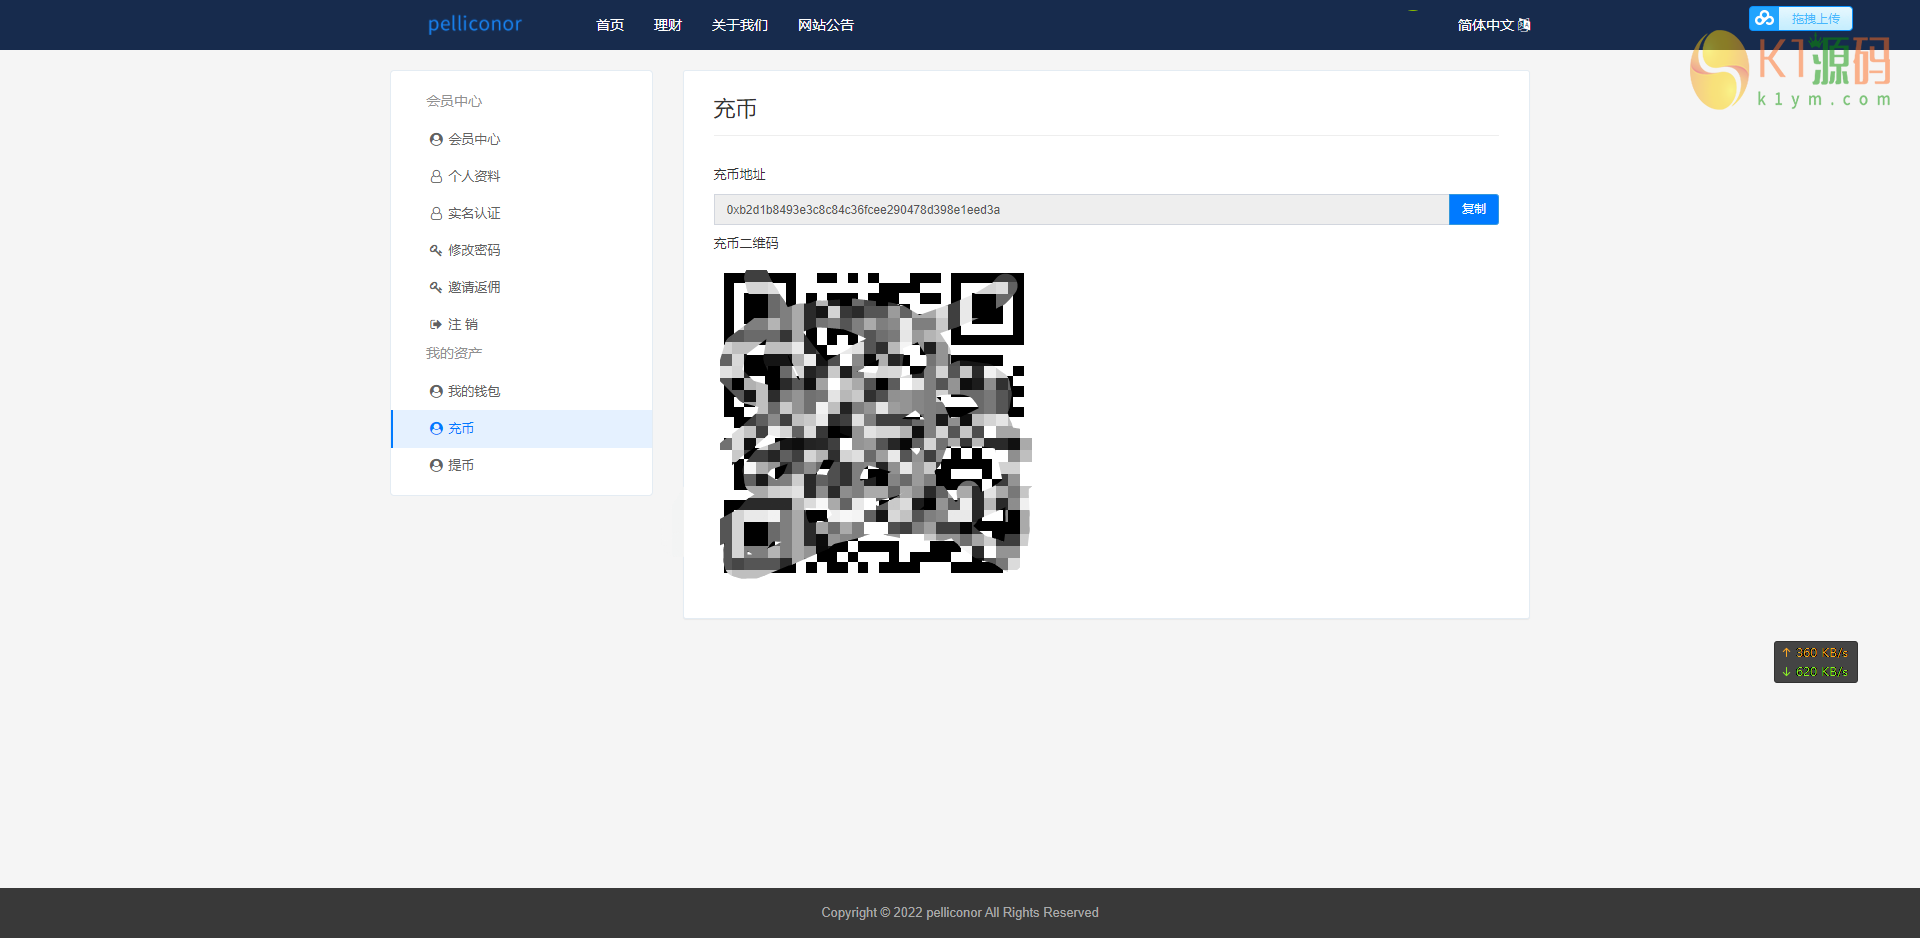This screenshot has height=938, width=1920.
Task: Click the language icon beside 简体中文
Action: [x=1524, y=25]
